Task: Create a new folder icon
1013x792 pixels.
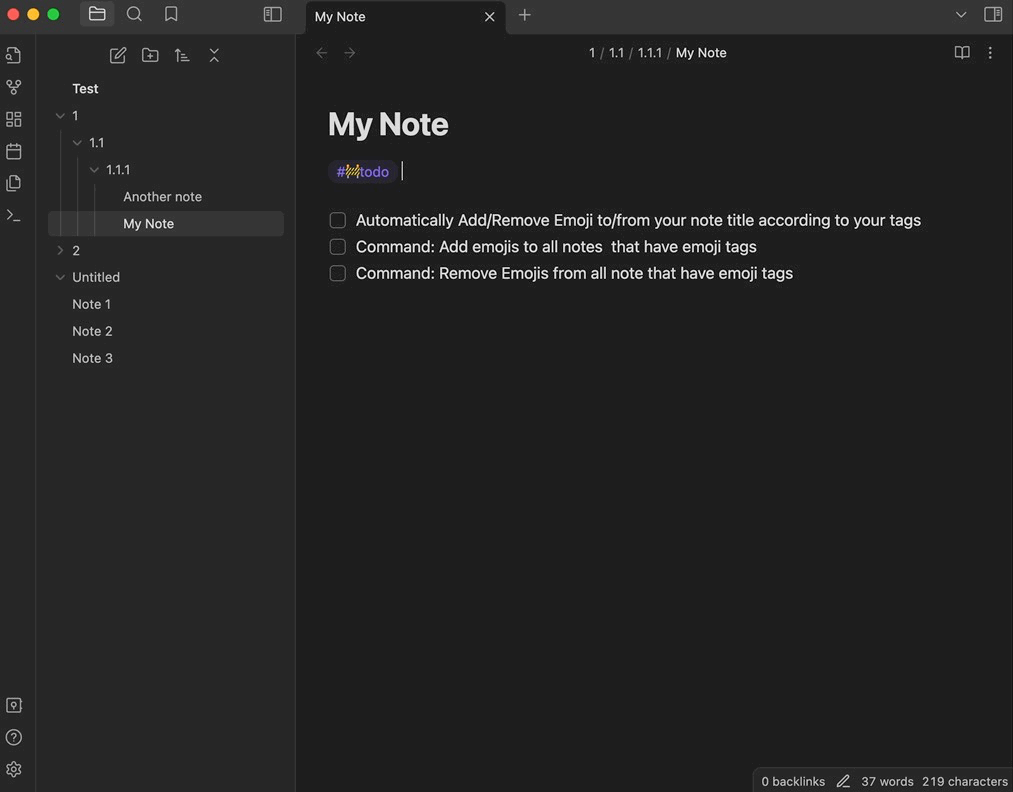Action: click(150, 56)
